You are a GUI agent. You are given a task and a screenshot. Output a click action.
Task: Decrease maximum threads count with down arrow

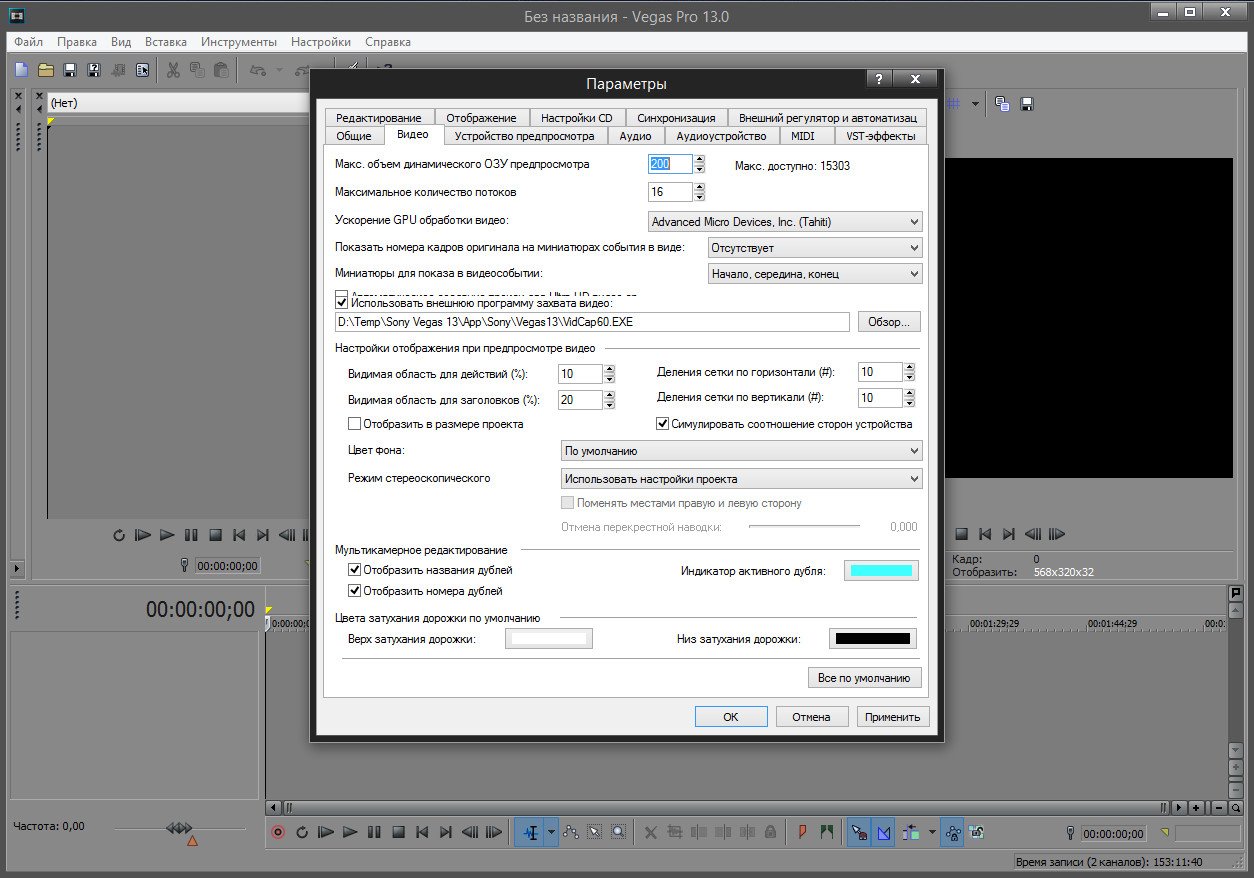700,197
